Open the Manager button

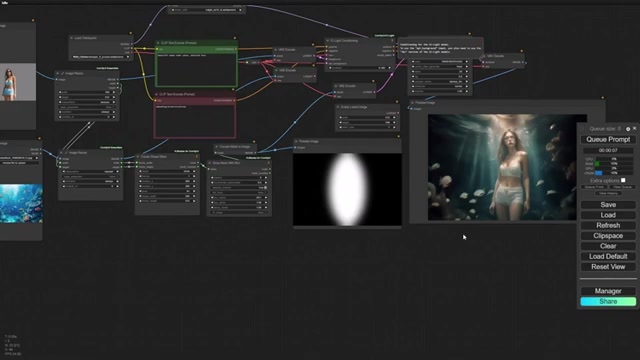click(x=608, y=291)
